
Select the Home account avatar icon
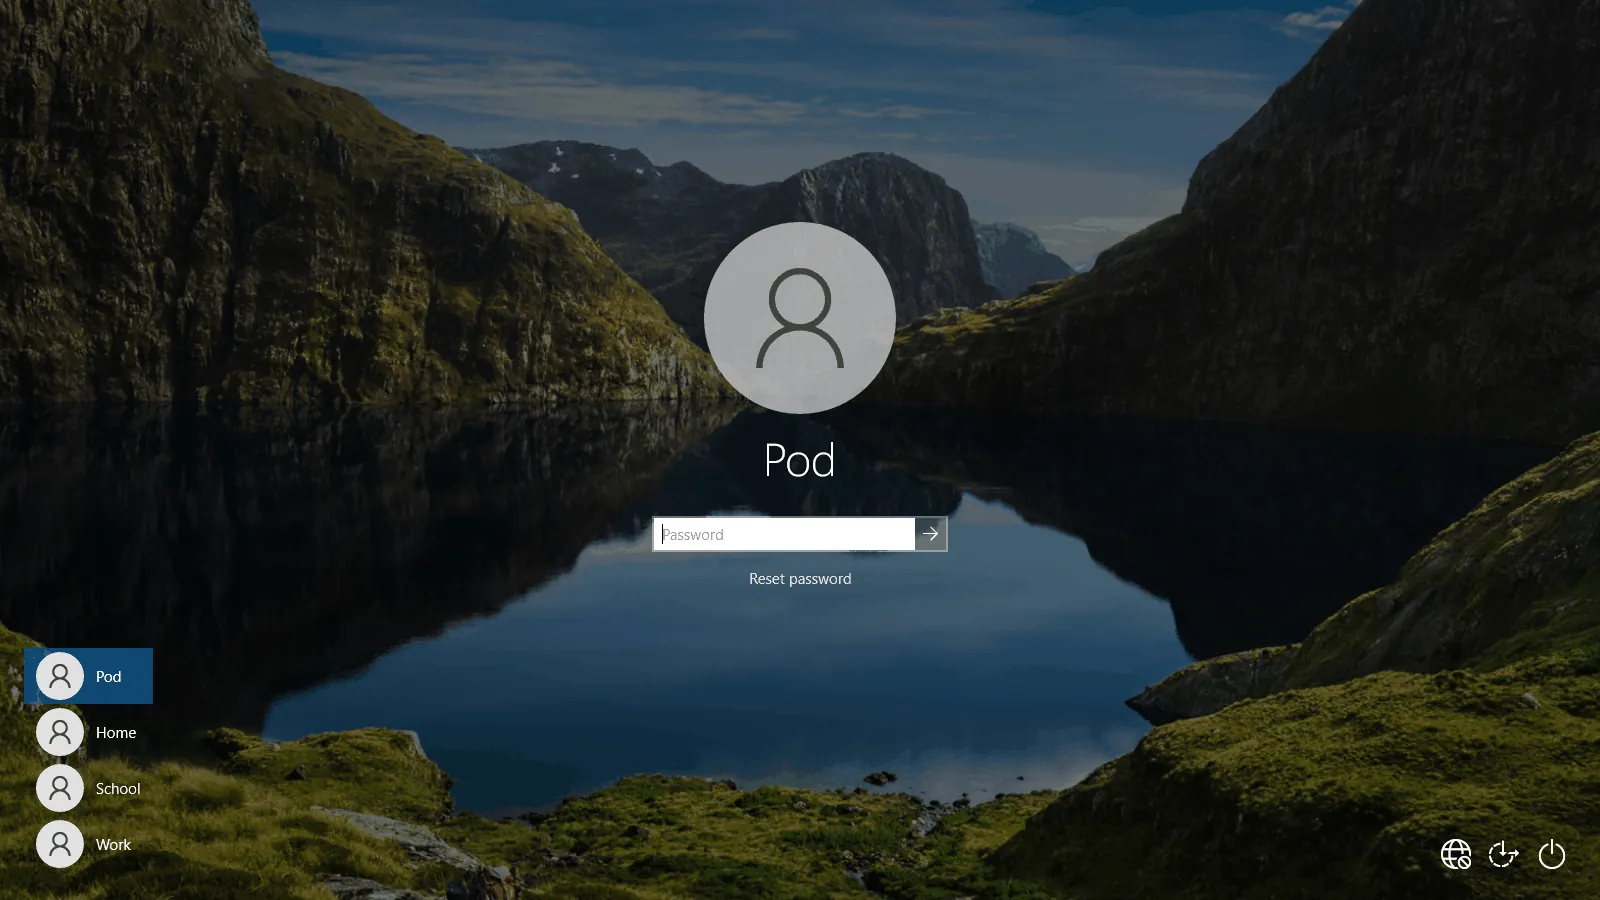click(x=60, y=733)
